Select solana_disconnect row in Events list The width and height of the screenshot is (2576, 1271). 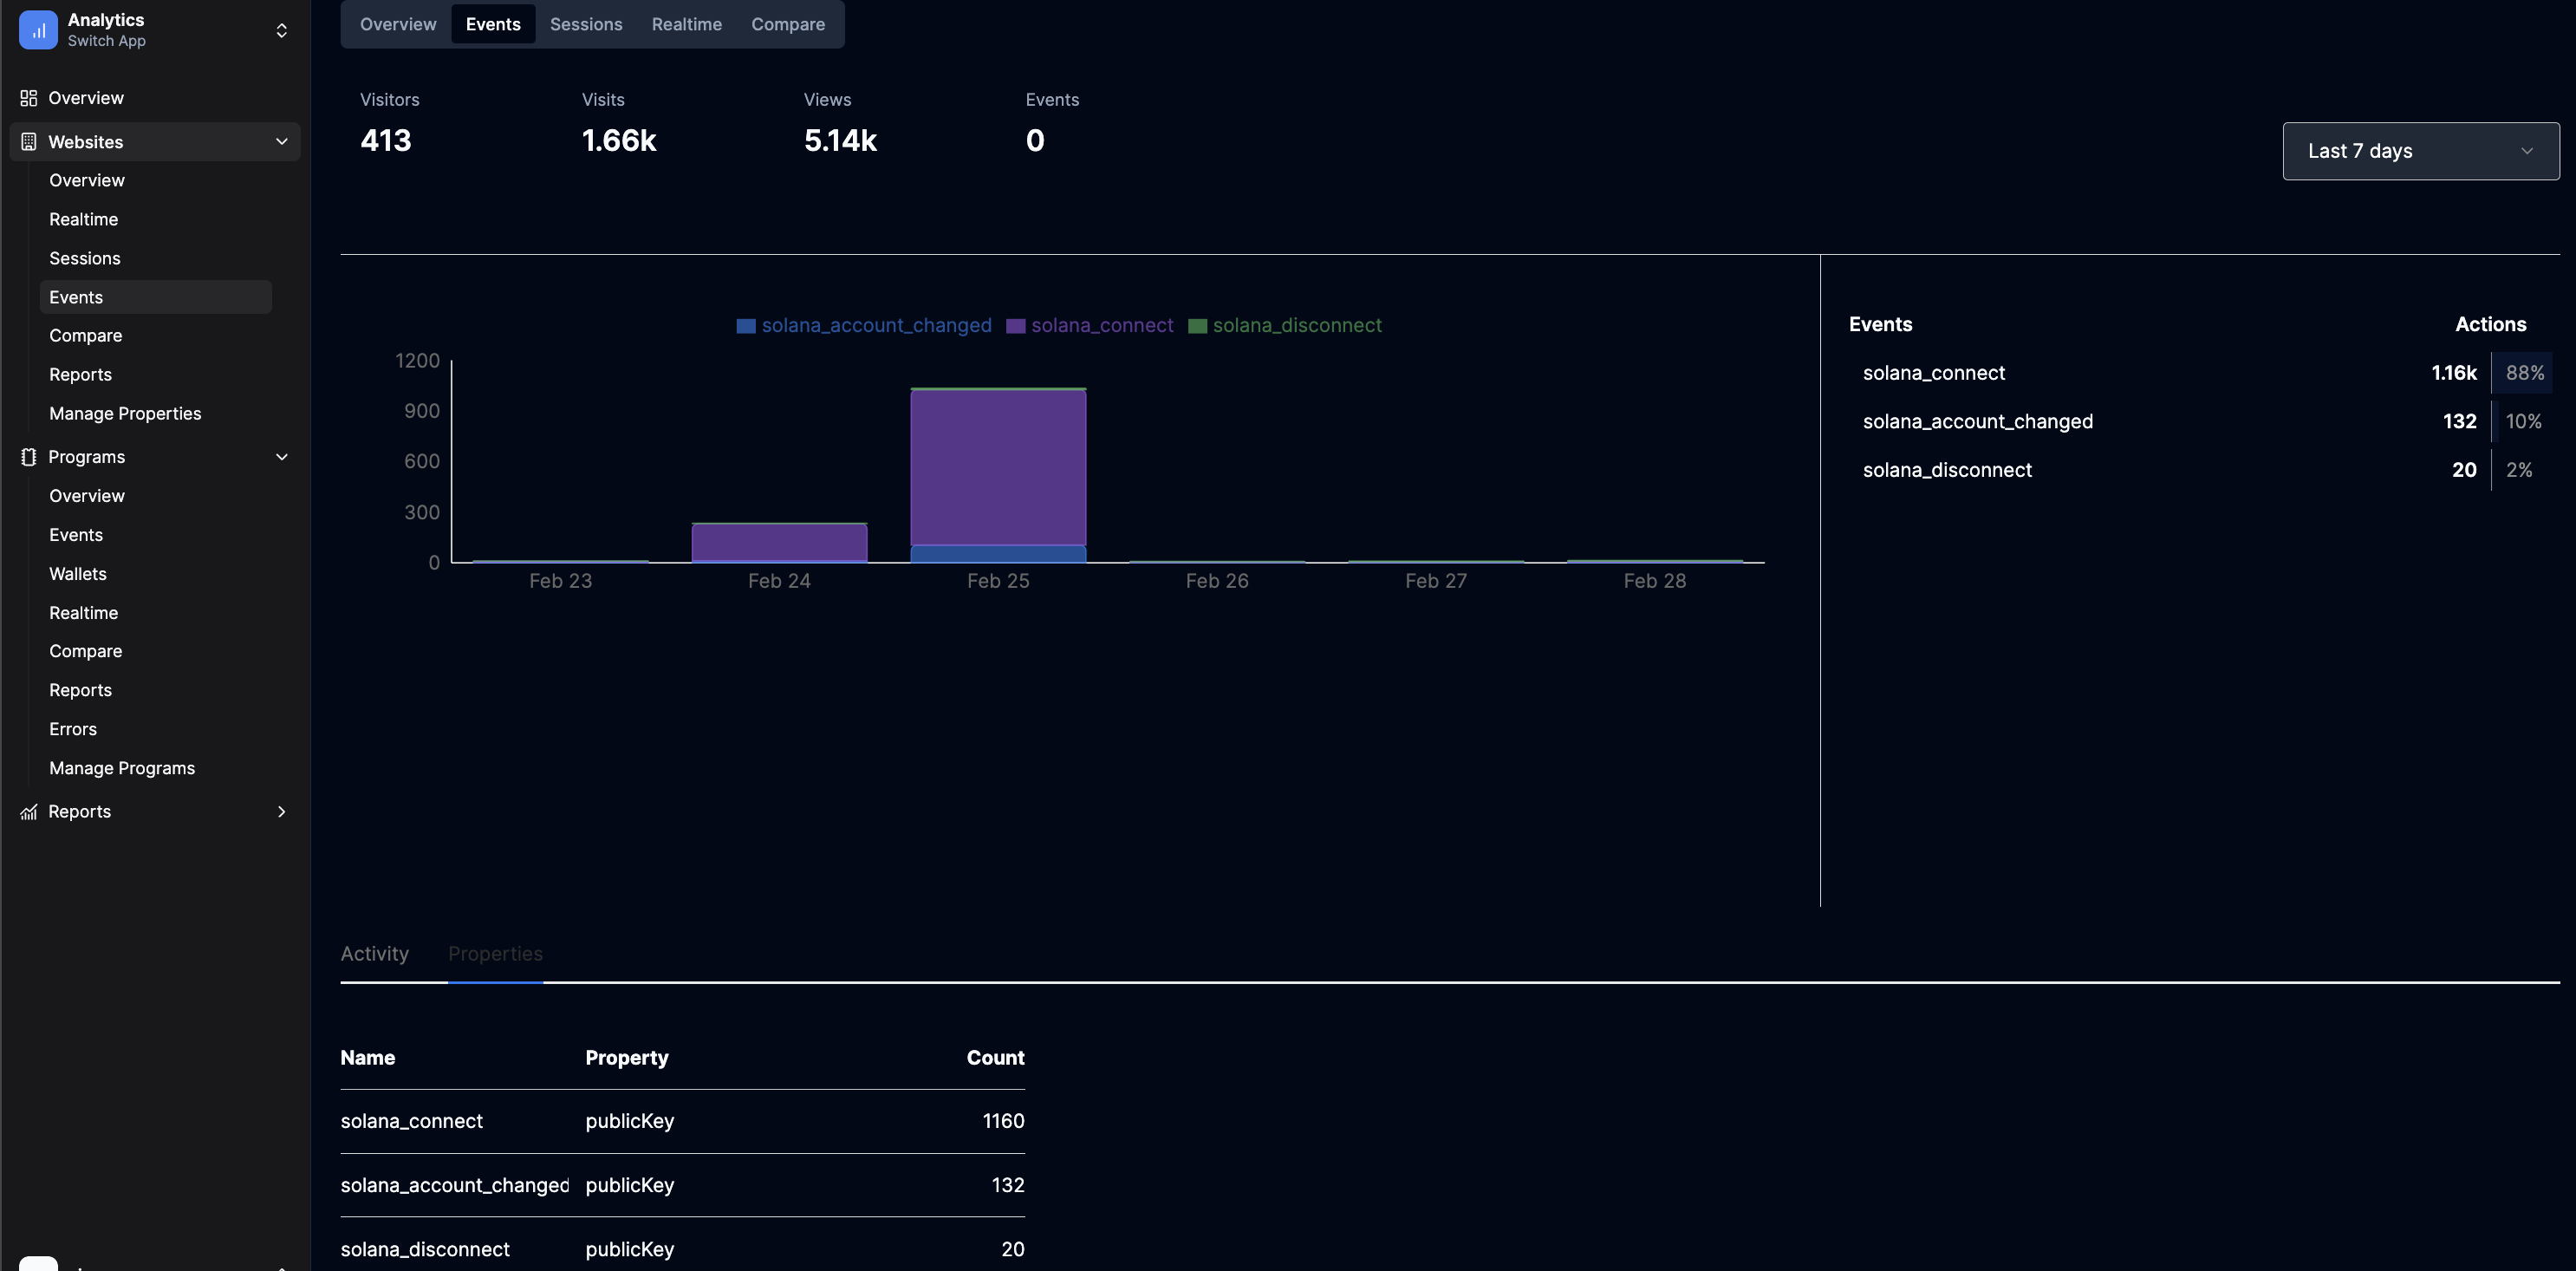click(x=2200, y=470)
